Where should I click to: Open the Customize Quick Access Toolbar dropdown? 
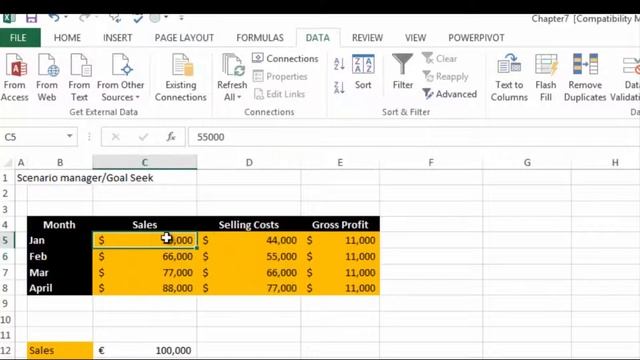(x=181, y=18)
